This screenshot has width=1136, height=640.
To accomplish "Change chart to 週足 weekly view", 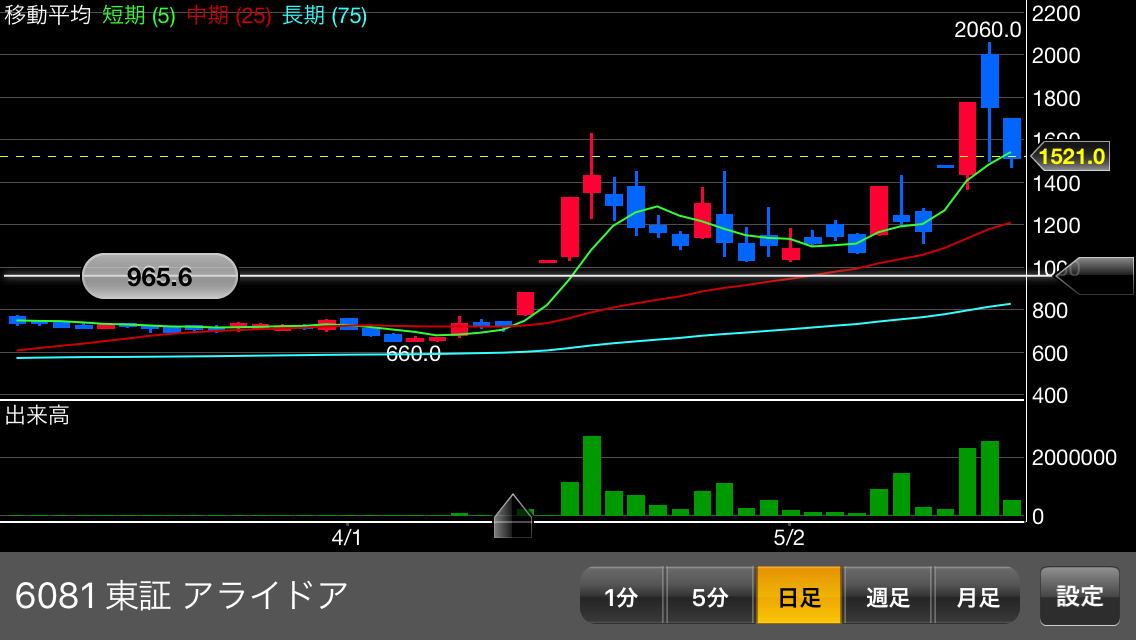I will (x=888, y=596).
